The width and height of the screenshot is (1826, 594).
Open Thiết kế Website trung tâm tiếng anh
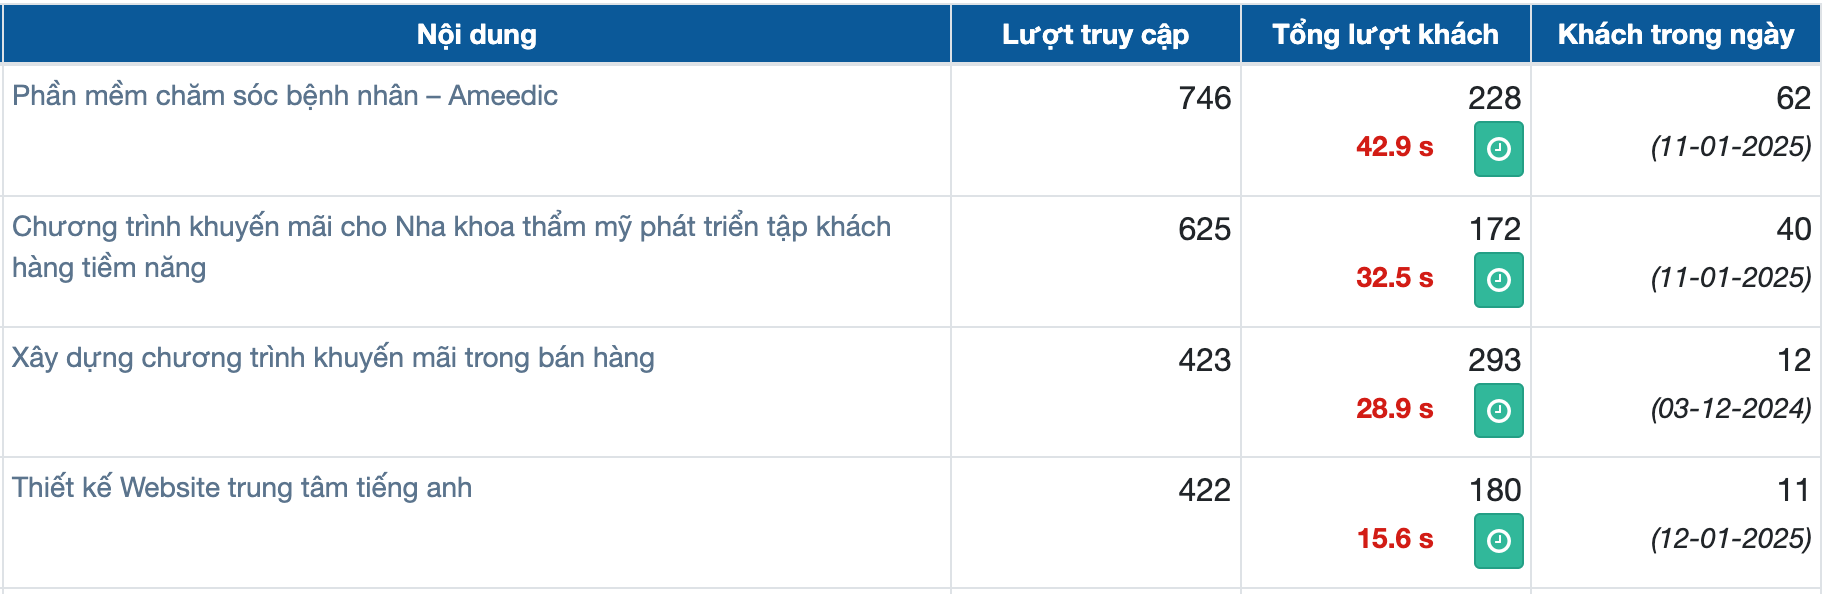[x=242, y=488]
